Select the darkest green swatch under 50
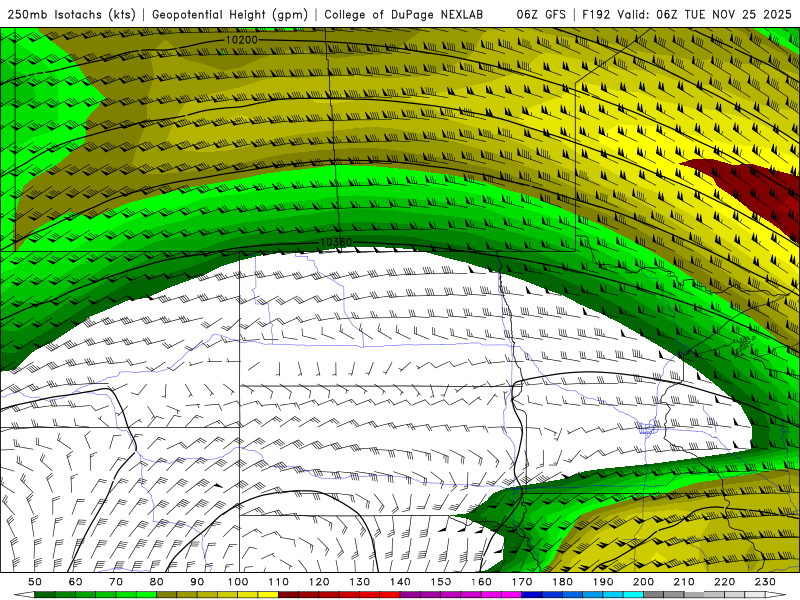Image resolution: width=800 pixels, height=600 pixels. (45, 595)
